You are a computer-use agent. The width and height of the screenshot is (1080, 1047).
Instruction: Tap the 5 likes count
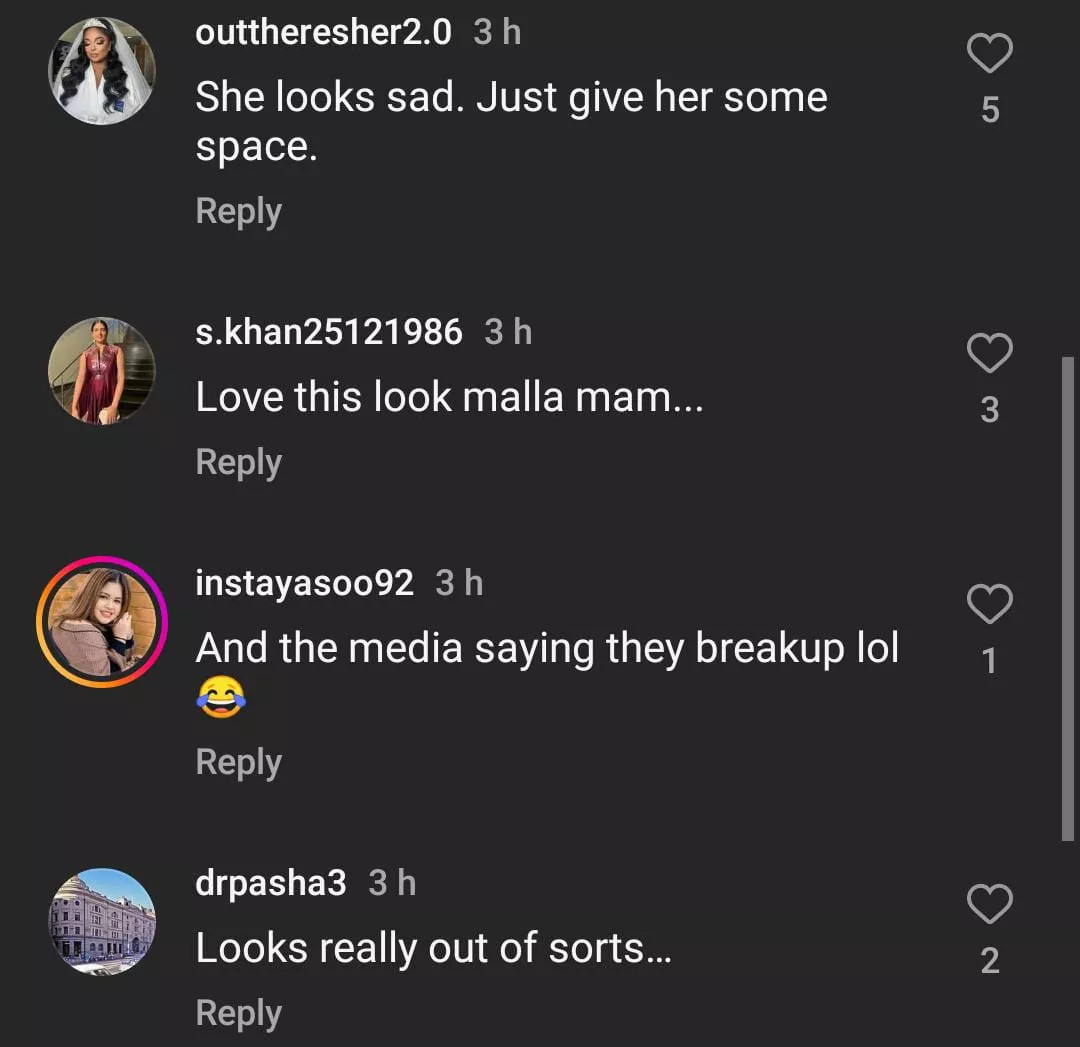click(x=990, y=110)
